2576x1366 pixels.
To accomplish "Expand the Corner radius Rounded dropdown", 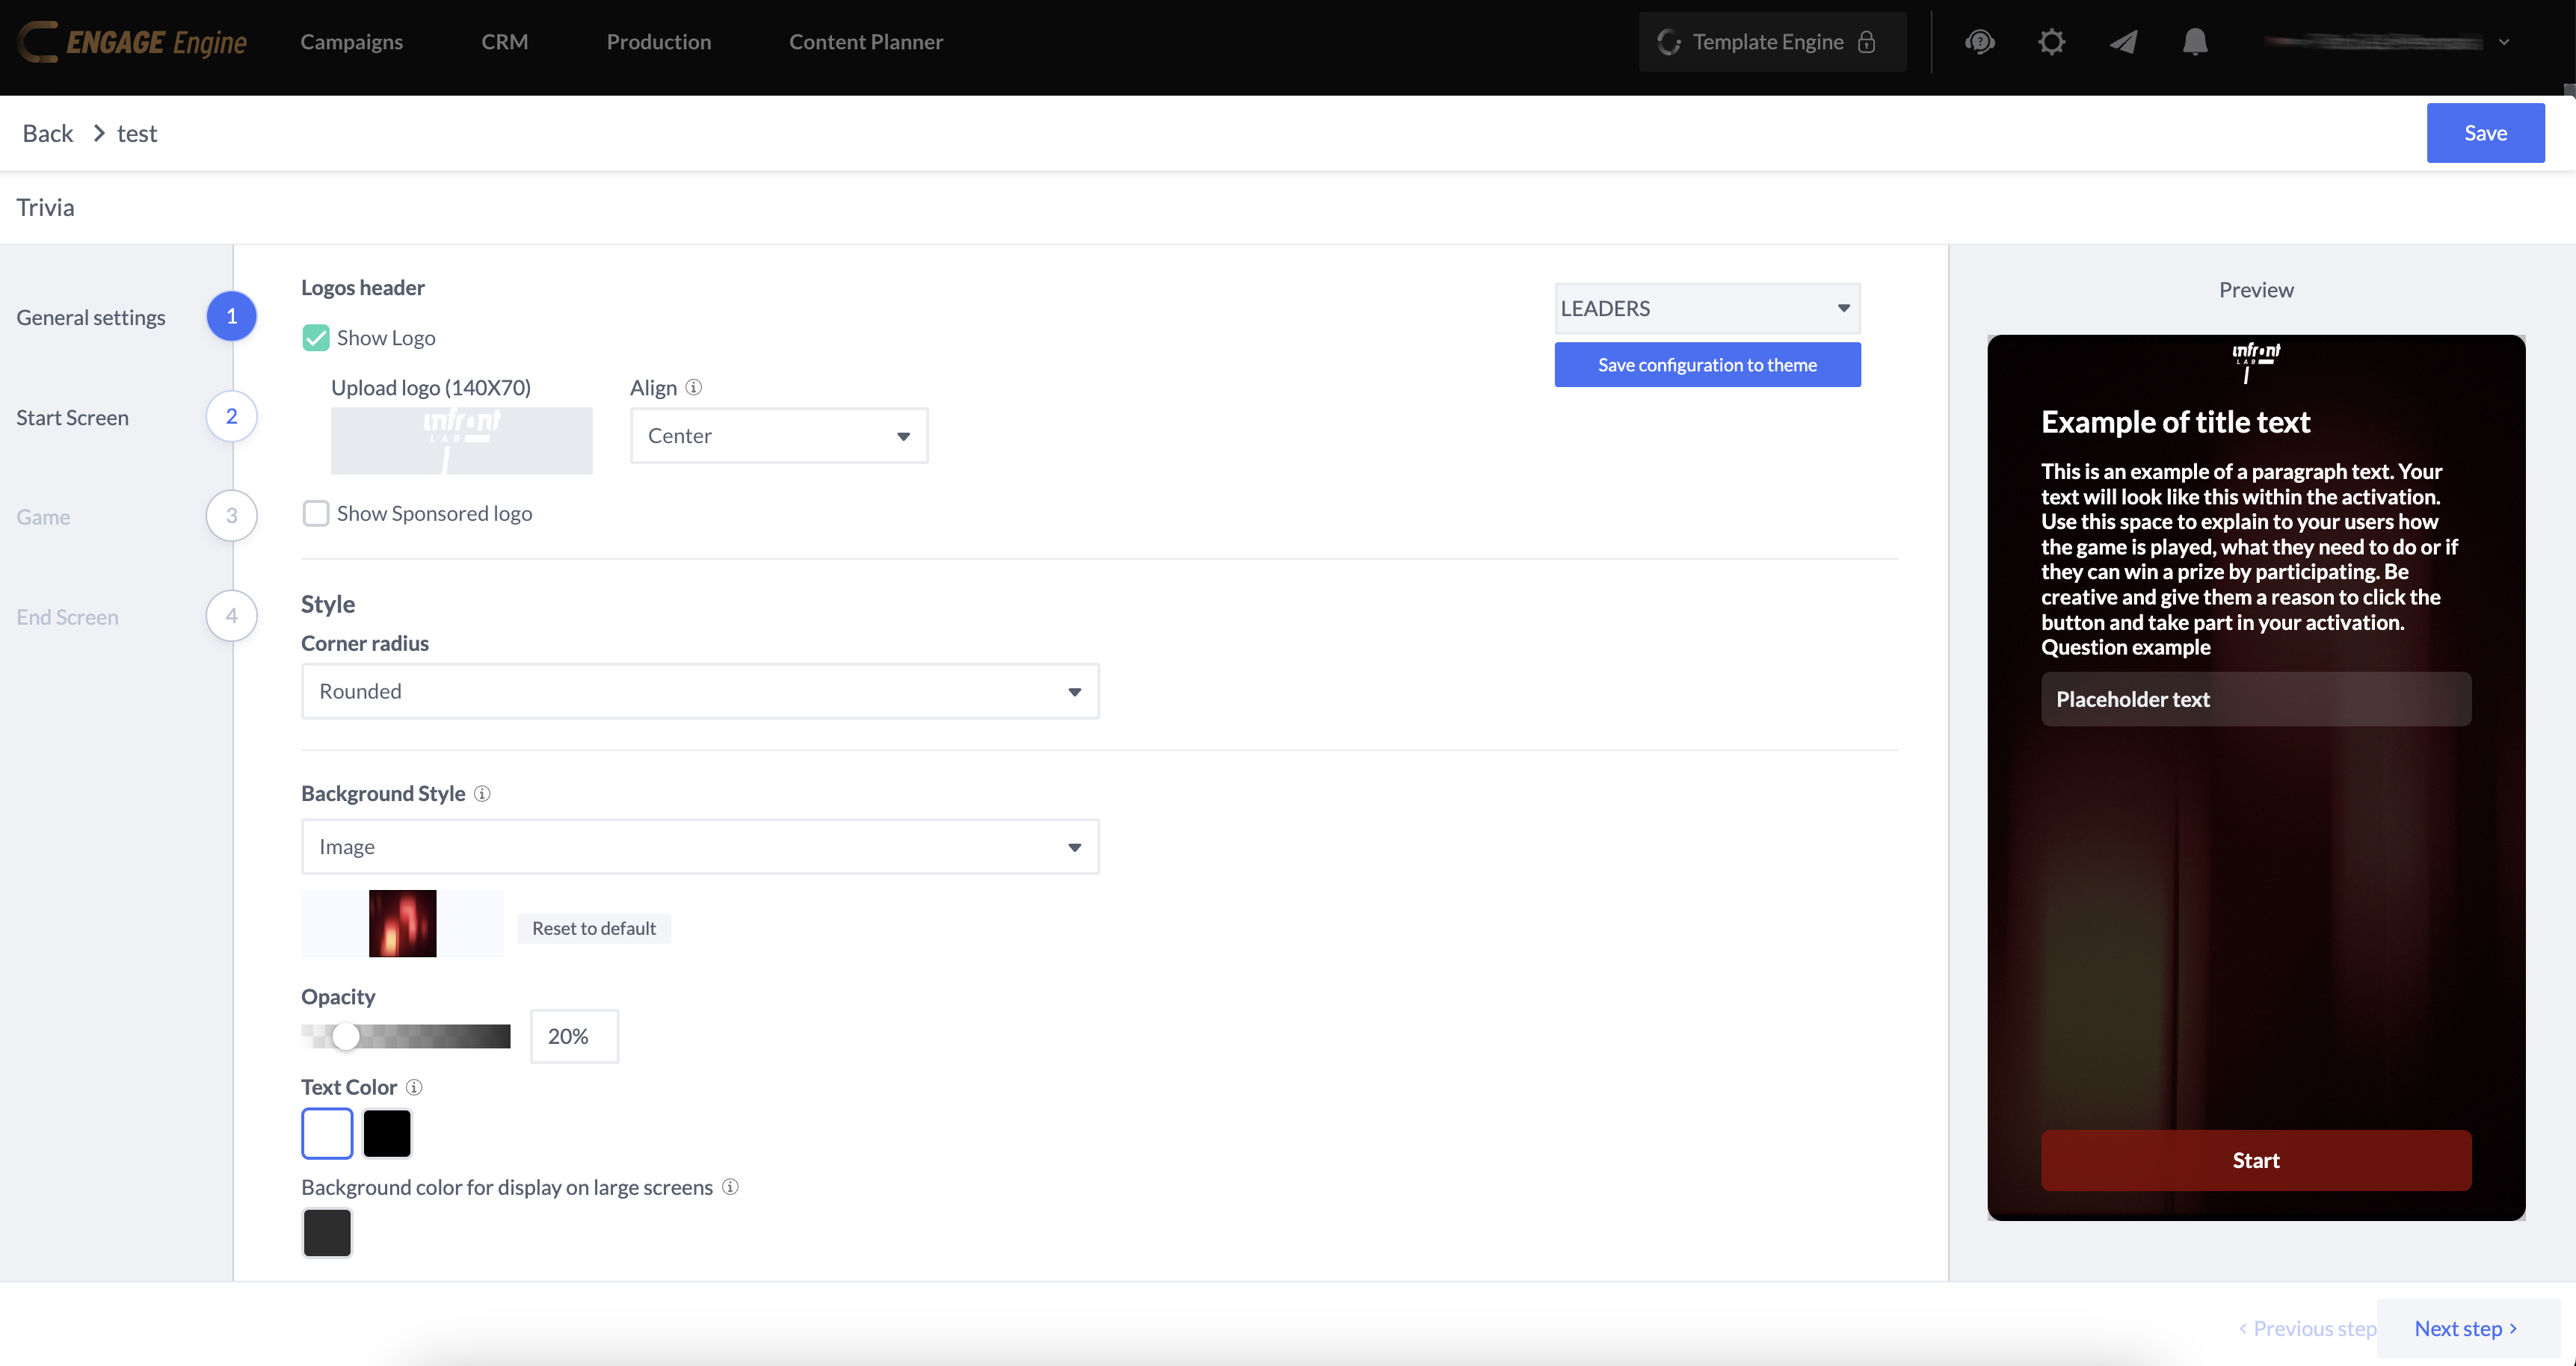I will [700, 691].
